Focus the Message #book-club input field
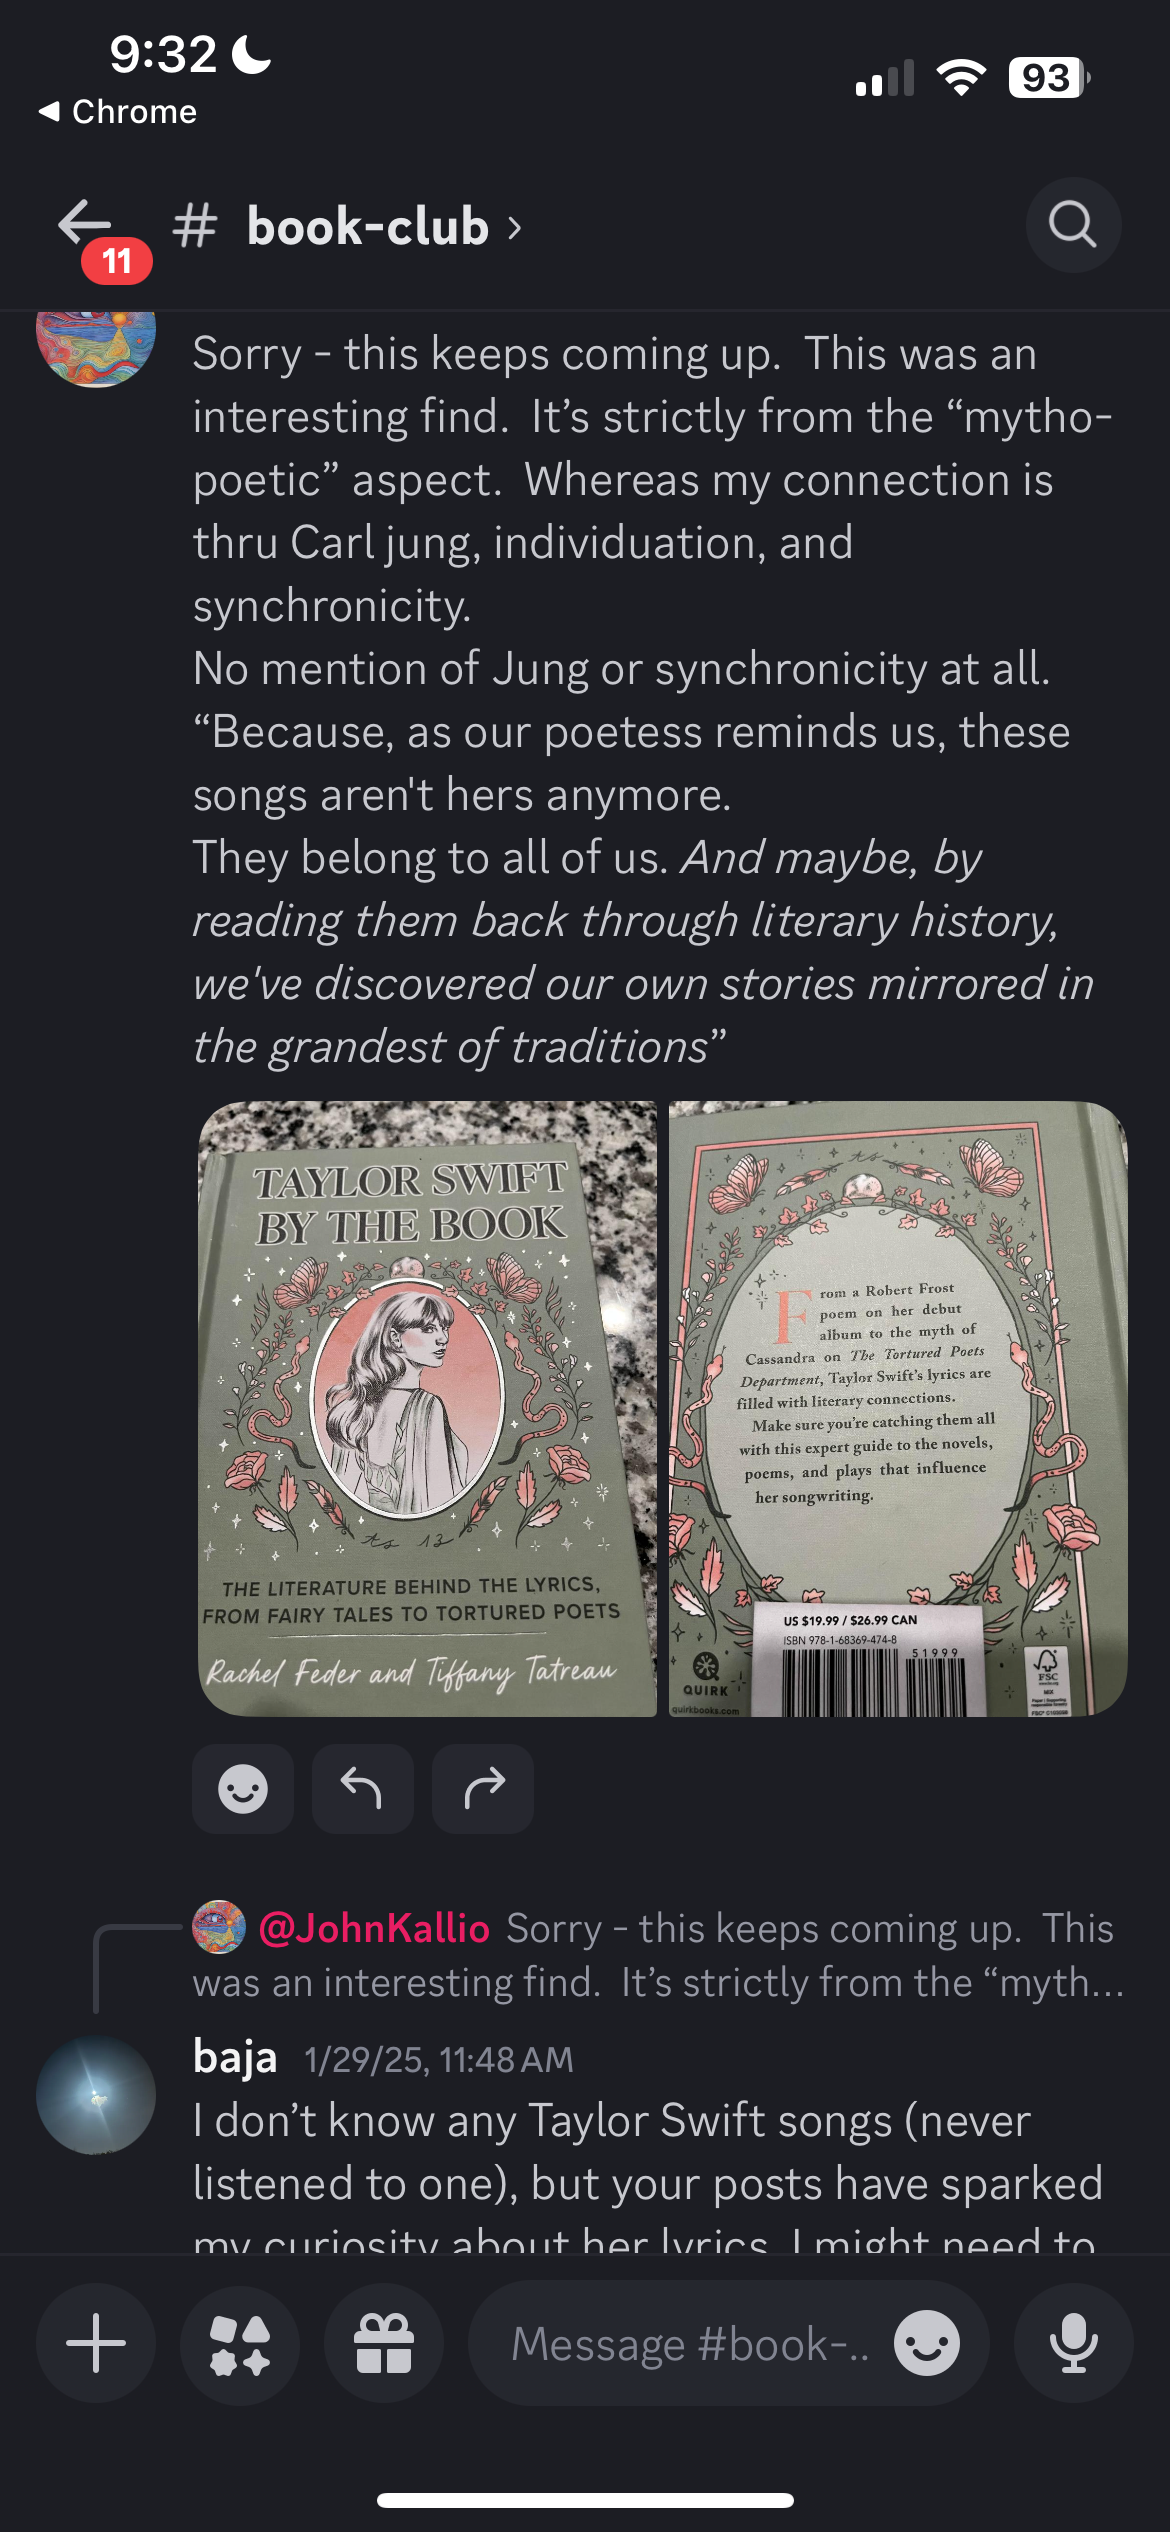This screenshot has height=2532, width=1170. (x=690, y=2343)
